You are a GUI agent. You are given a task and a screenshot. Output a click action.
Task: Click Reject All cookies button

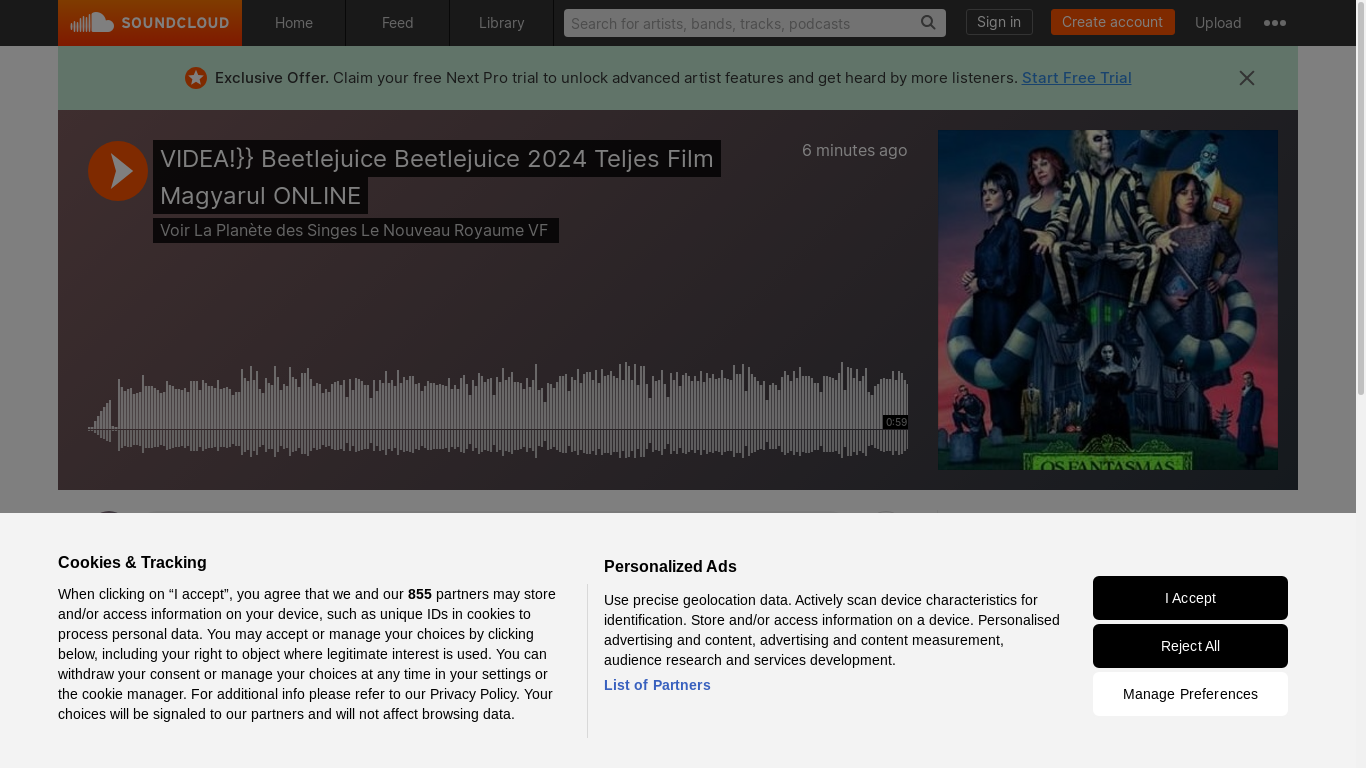(1190, 646)
